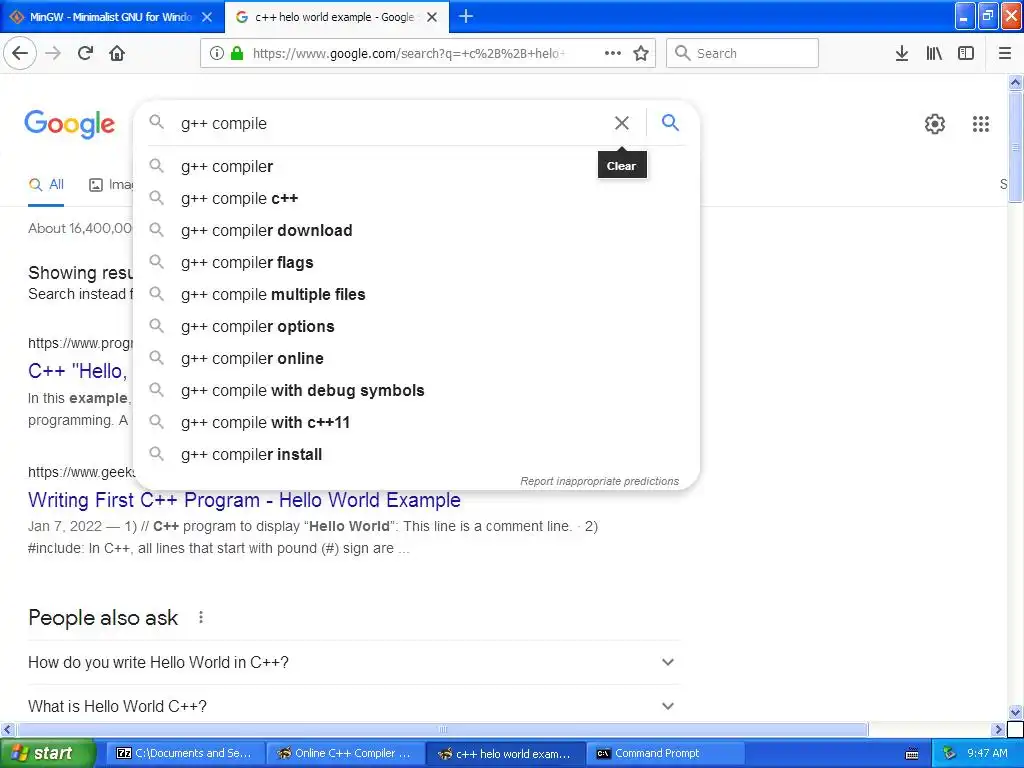Choose suggestion g++ compile with c++11
The width and height of the screenshot is (1024, 768).
pos(416,423)
